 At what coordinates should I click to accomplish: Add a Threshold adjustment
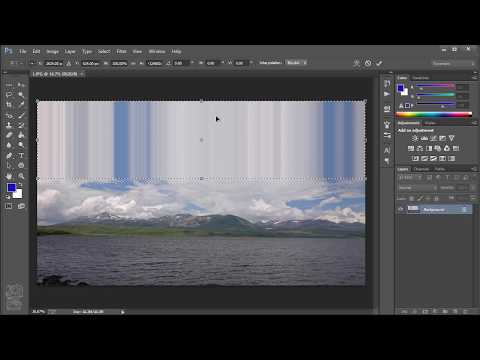click(433, 158)
